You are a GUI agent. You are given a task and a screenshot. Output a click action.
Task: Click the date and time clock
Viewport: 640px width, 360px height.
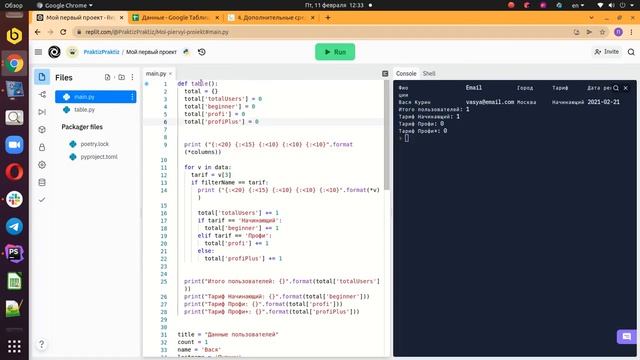334,5
